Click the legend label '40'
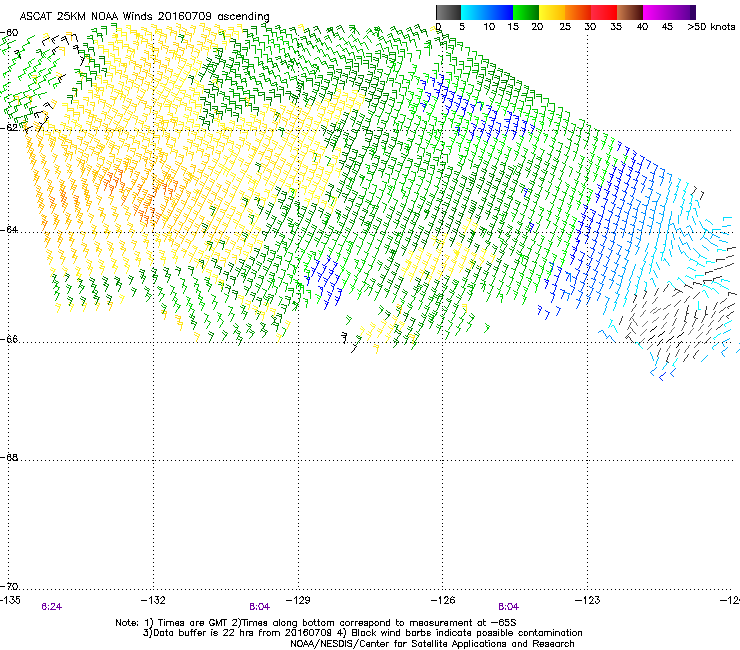Viewport: 740px width, 650px height. [642, 27]
